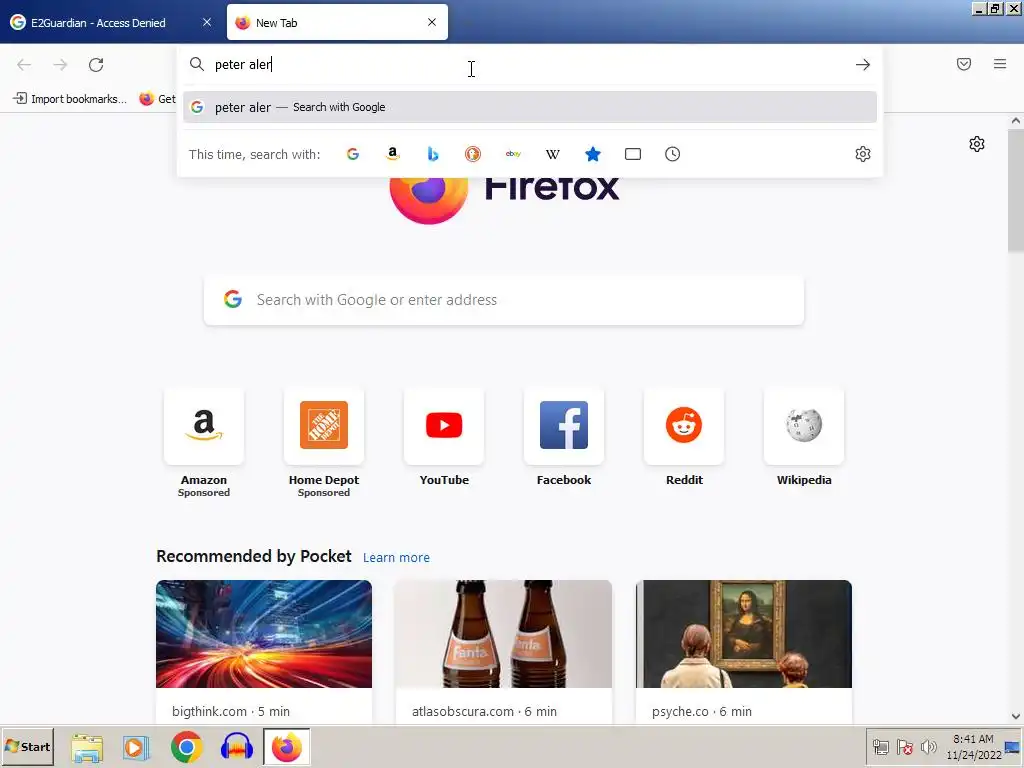The width and height of the screenshot is (1024, 768).
Task: Launch media player from taskbar
Action: coord(136,747)
